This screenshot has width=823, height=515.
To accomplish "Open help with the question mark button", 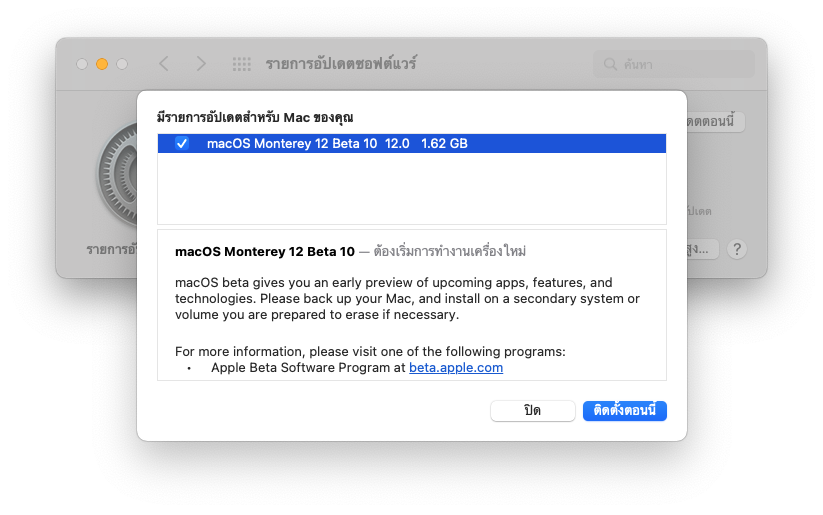I will [x=738, y=249].
